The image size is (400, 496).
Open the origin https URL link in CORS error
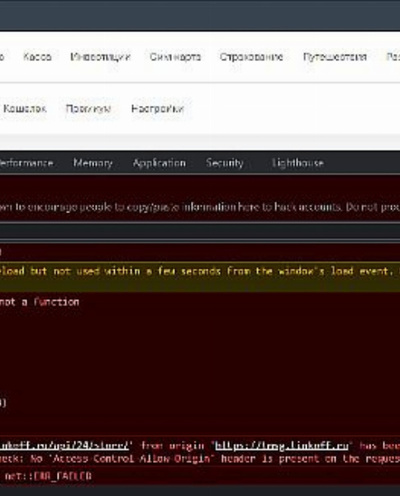[282, 446]
